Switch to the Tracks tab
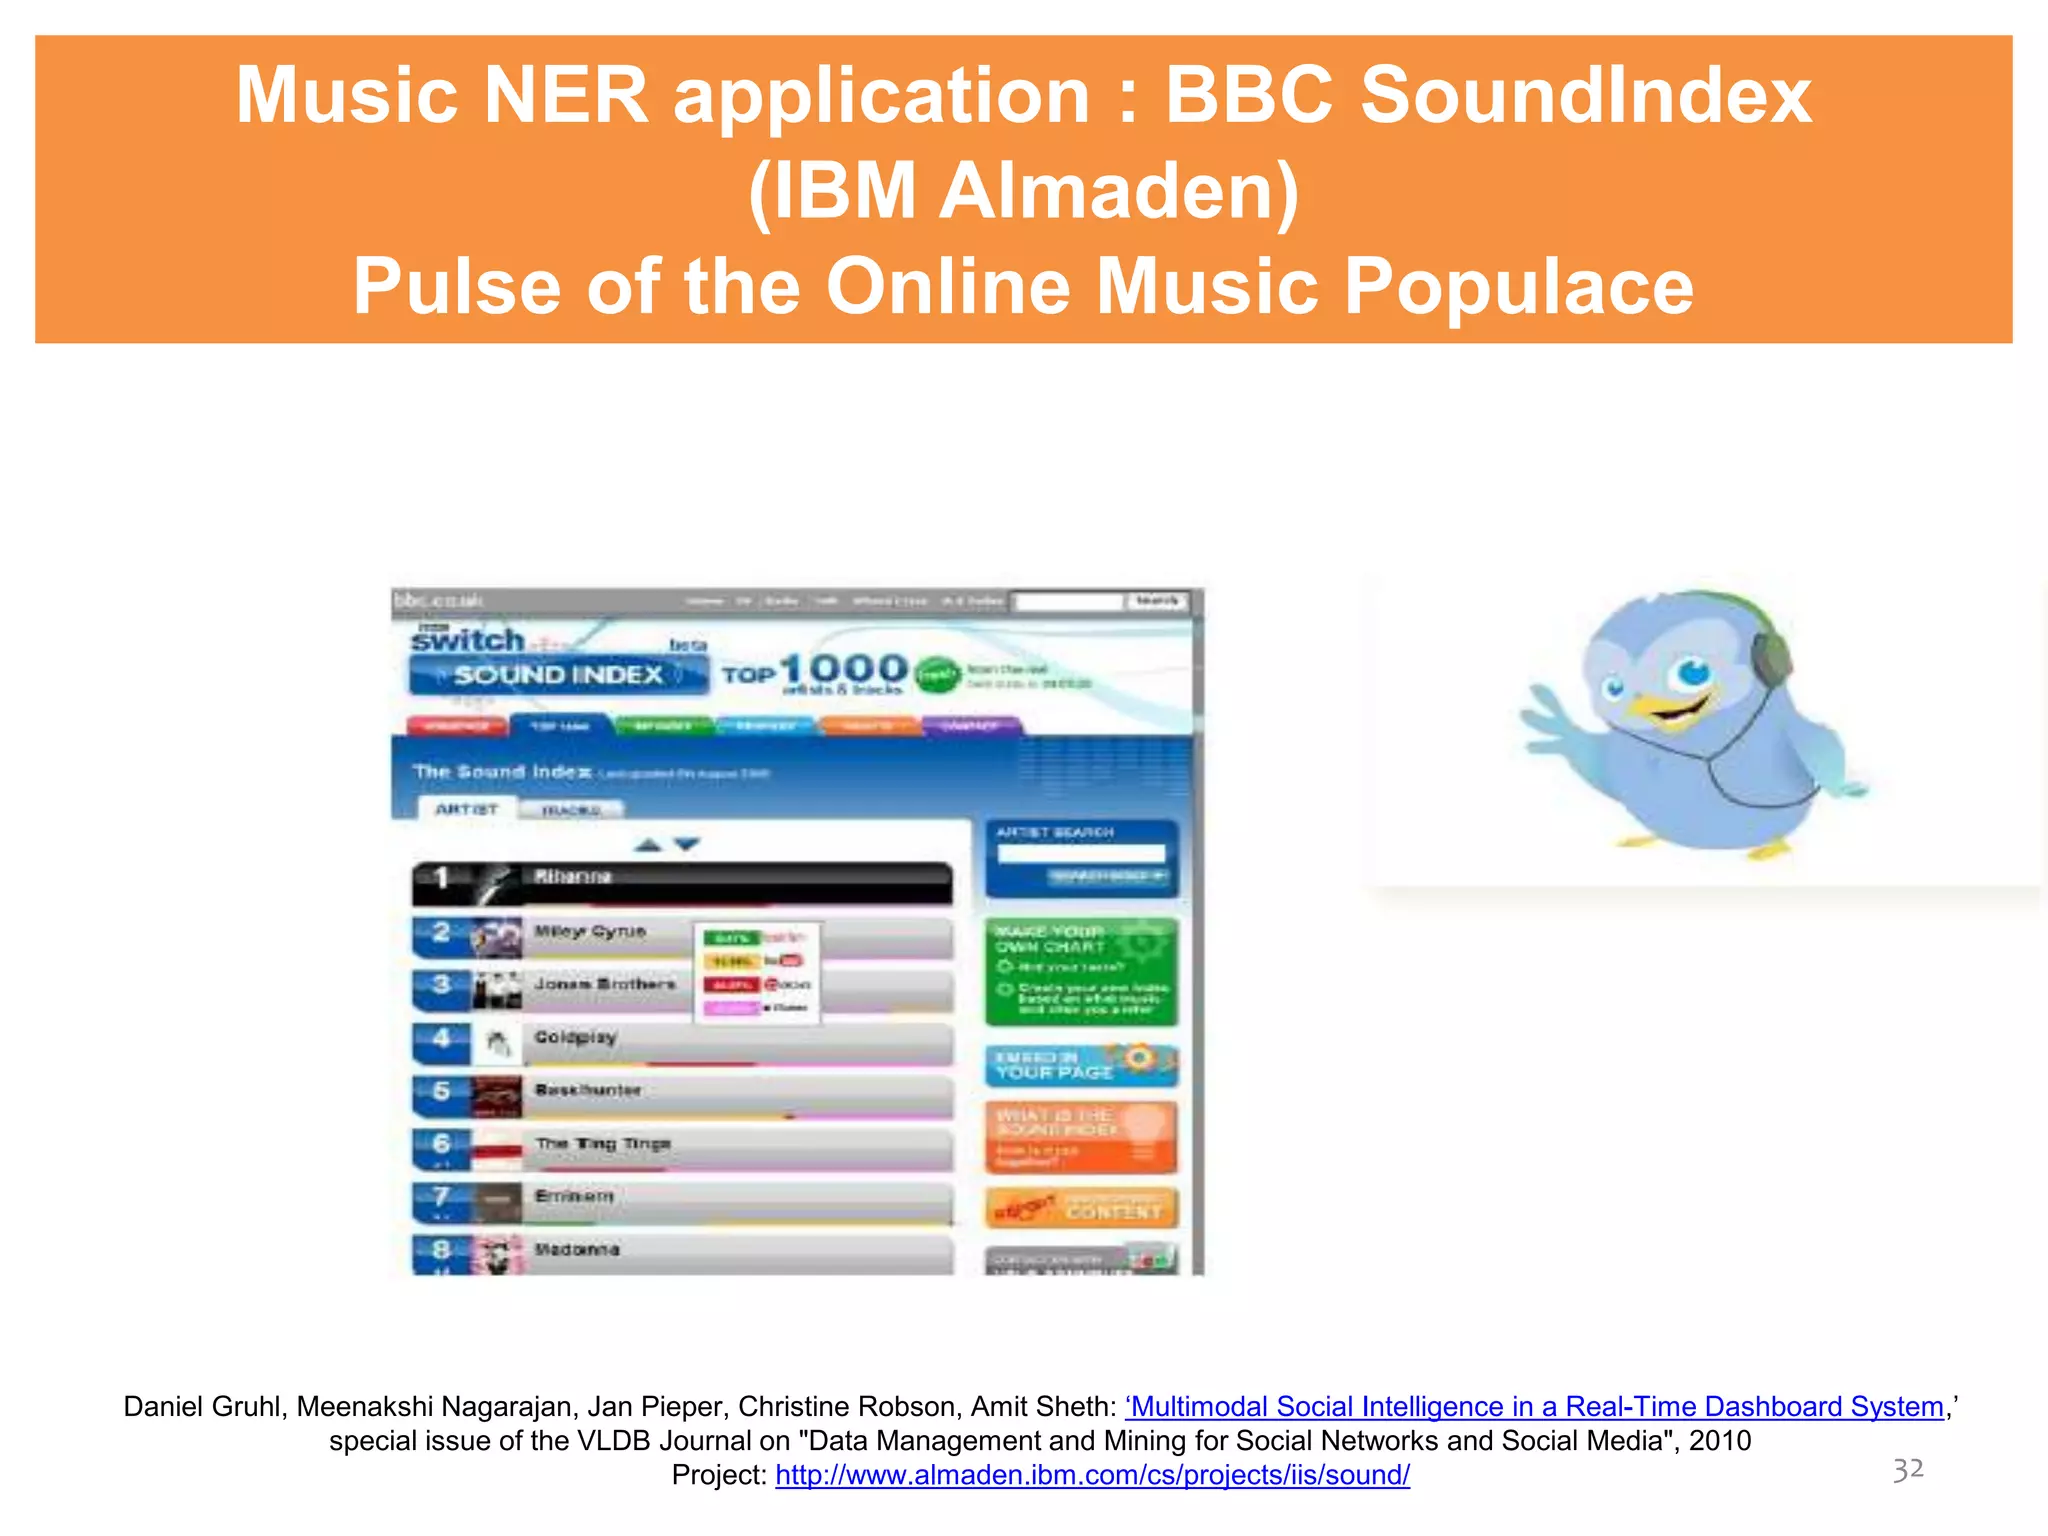Screen dimensions: 2048x1536 (571, 810)
